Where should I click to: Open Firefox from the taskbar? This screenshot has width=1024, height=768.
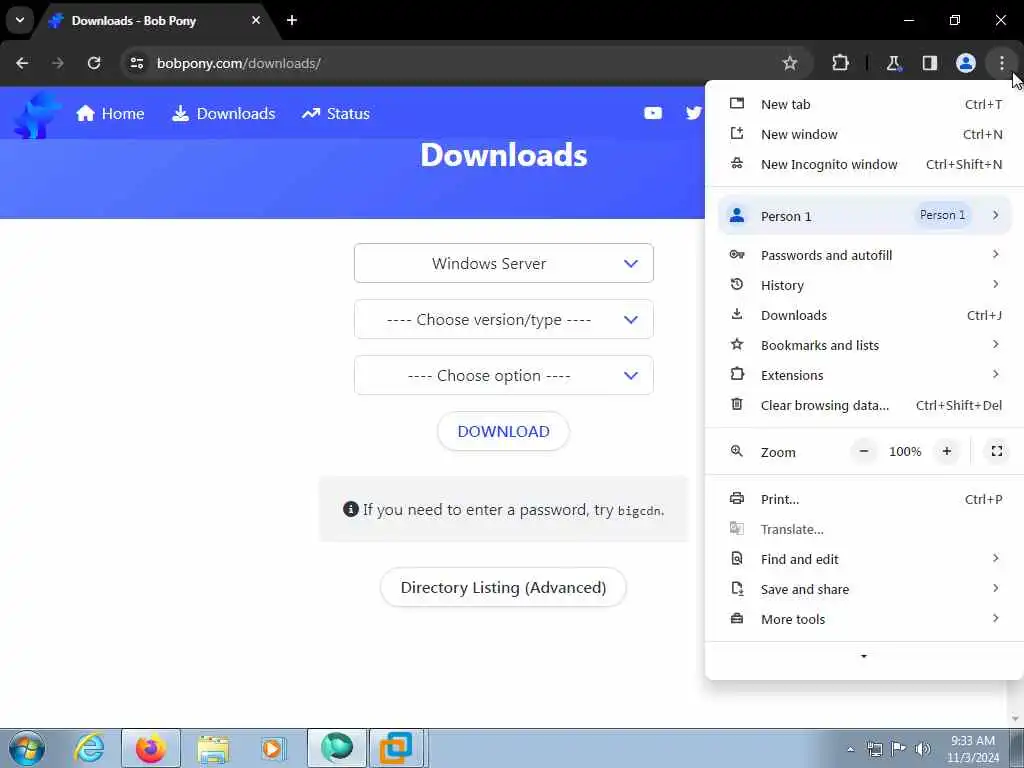(151, 748)
